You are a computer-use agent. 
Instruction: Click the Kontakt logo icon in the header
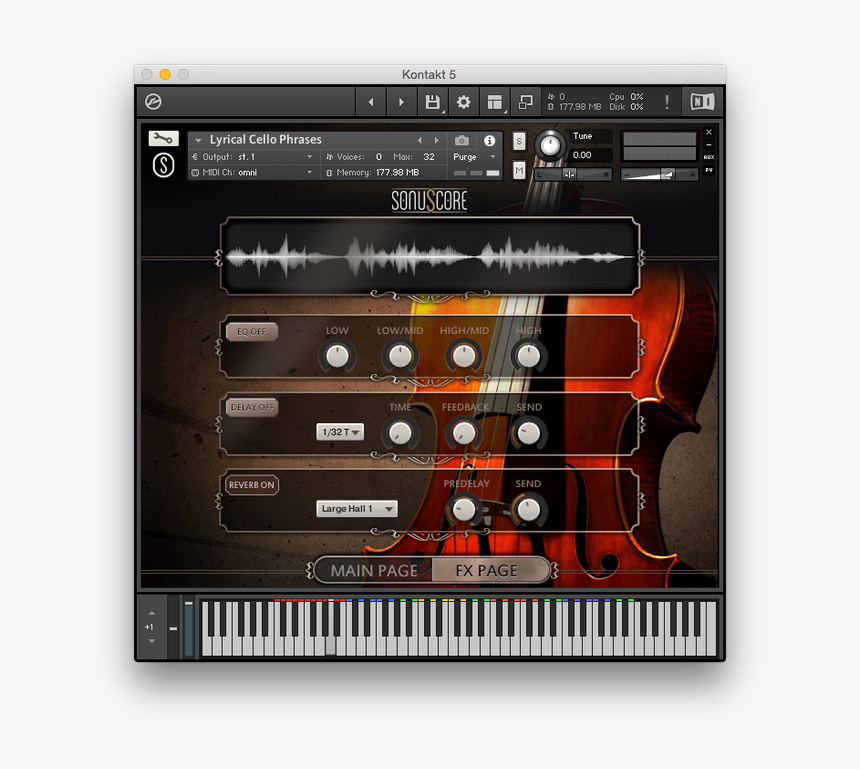153,101
